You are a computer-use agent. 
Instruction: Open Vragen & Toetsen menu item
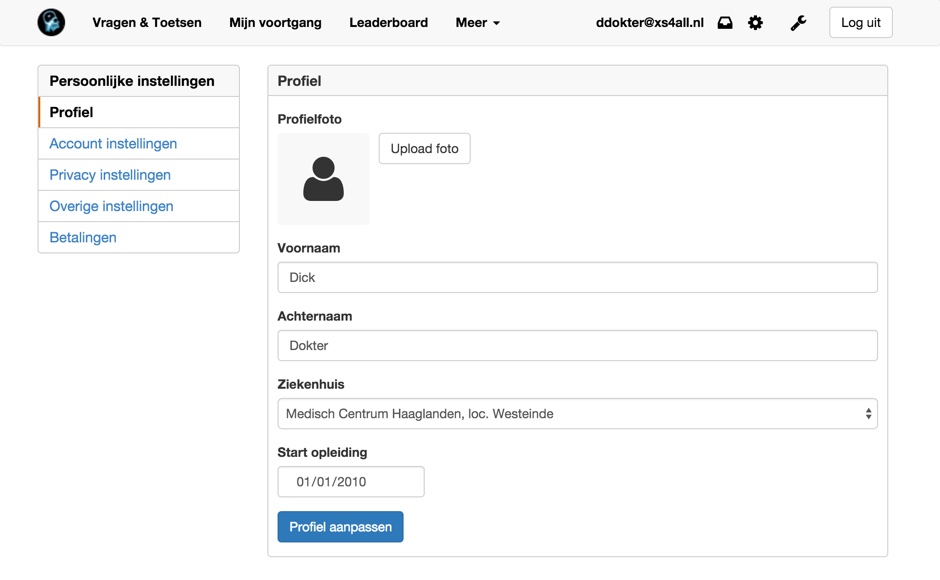pos(147,23)
